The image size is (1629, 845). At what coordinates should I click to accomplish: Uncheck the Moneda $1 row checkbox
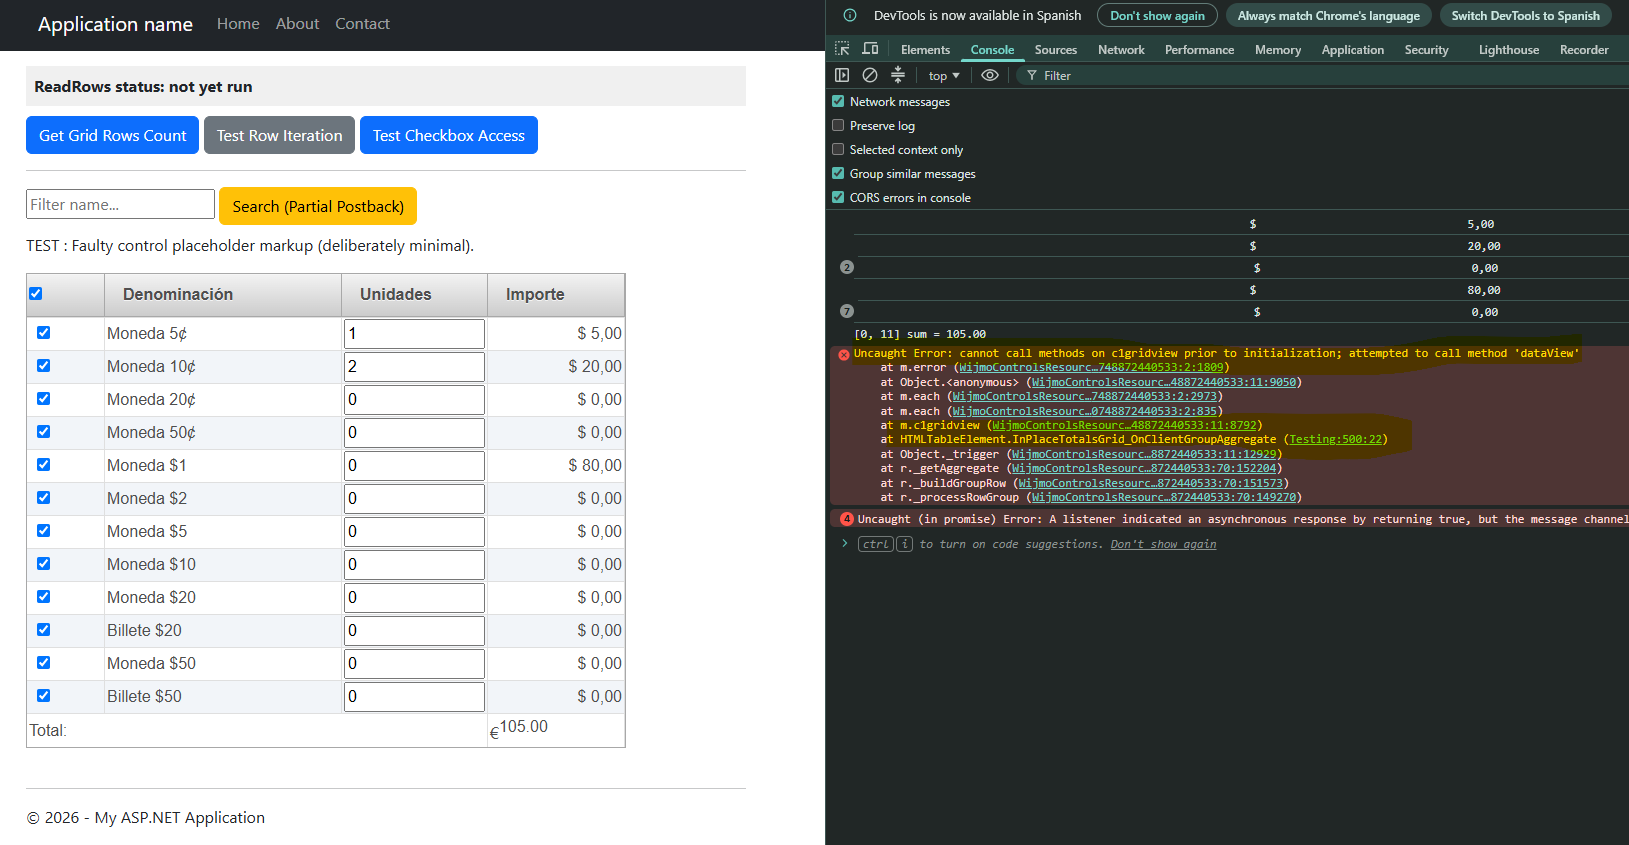click(43, 465)
